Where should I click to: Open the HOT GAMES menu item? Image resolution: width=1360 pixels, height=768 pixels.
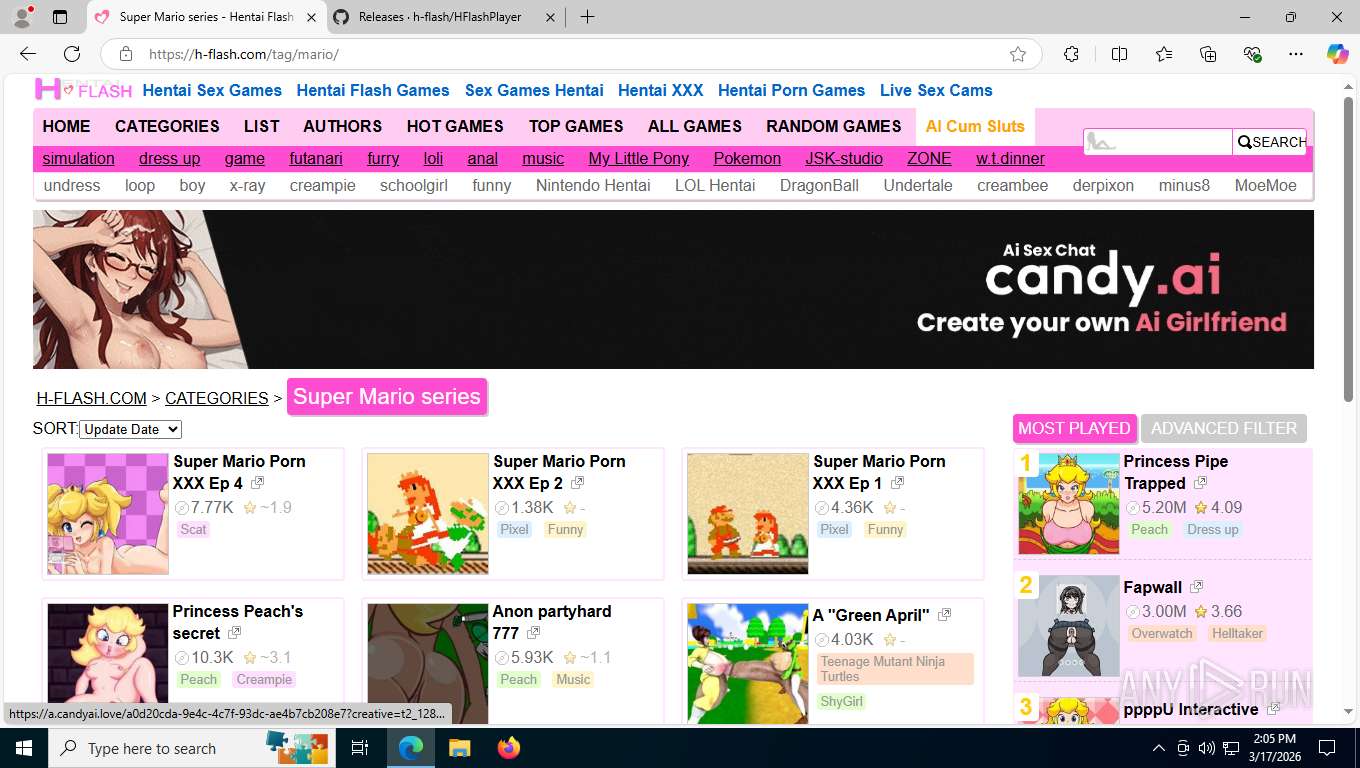(455, 126)
